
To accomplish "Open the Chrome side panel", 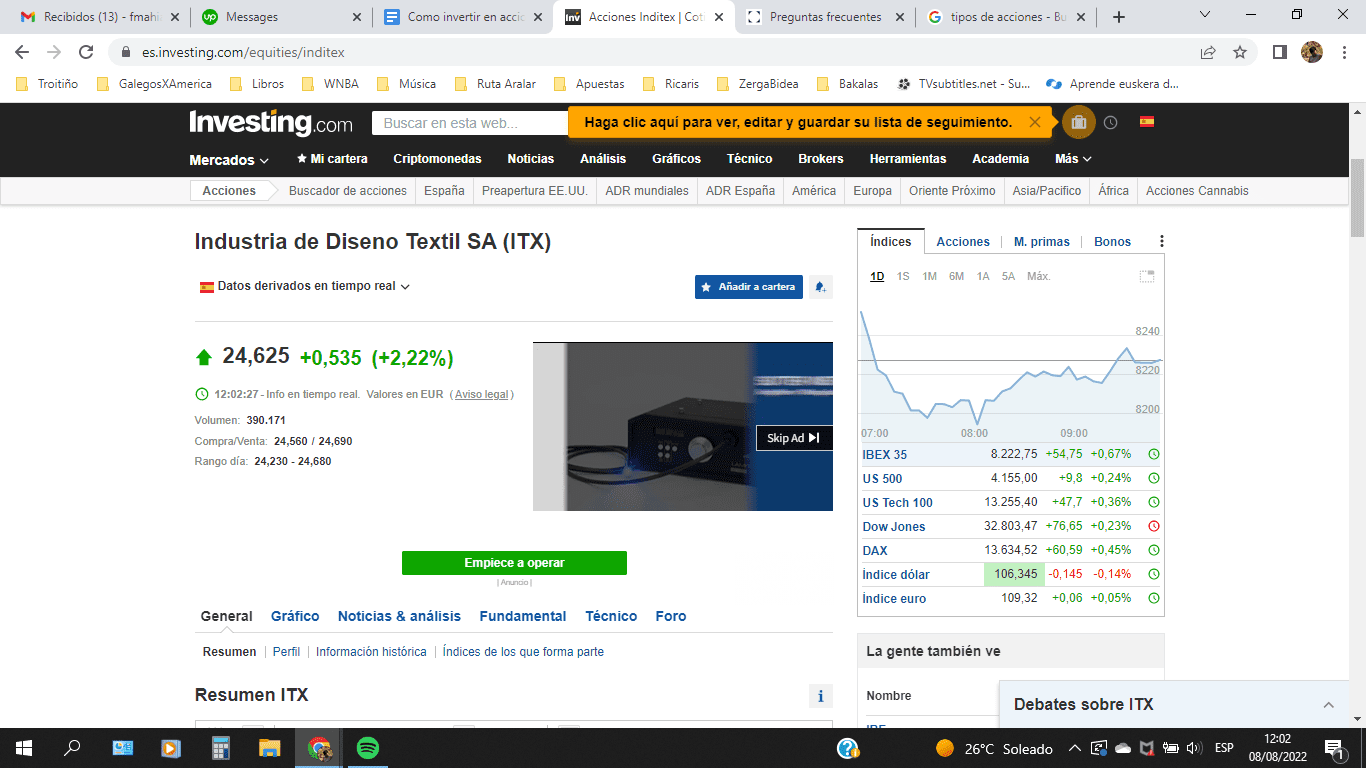I will (1279, 52).
